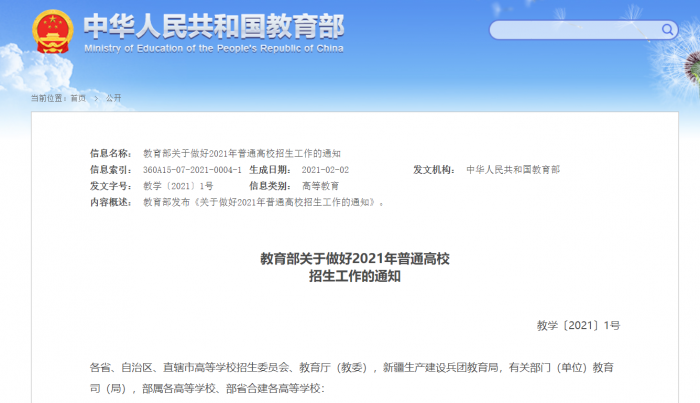
Task: Click the summary text 教育部发布《关于做好2021年普通高校招生工作的通知》
Action: click(261, 202)
